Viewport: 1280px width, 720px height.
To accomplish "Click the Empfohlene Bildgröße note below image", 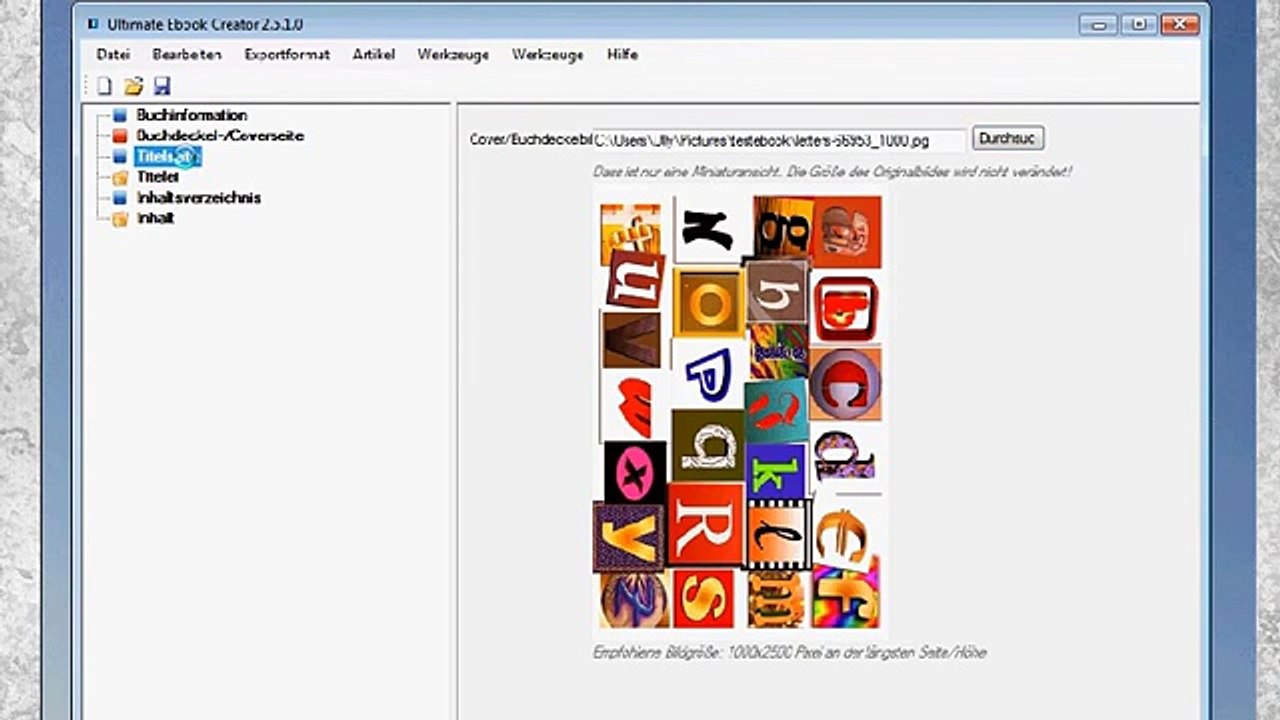I will click(x=789, y=652).
